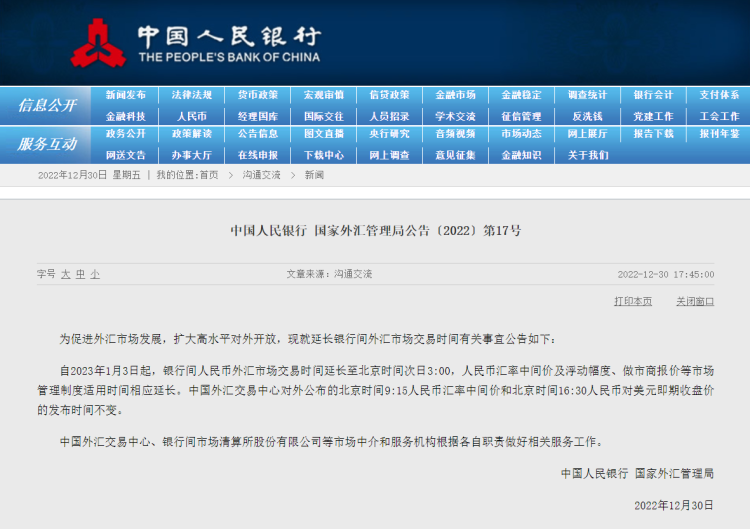Image resolution: width=750 pixels, height=529 pixels.
Task: Click the 信息公开 section header
Action: 47,105
